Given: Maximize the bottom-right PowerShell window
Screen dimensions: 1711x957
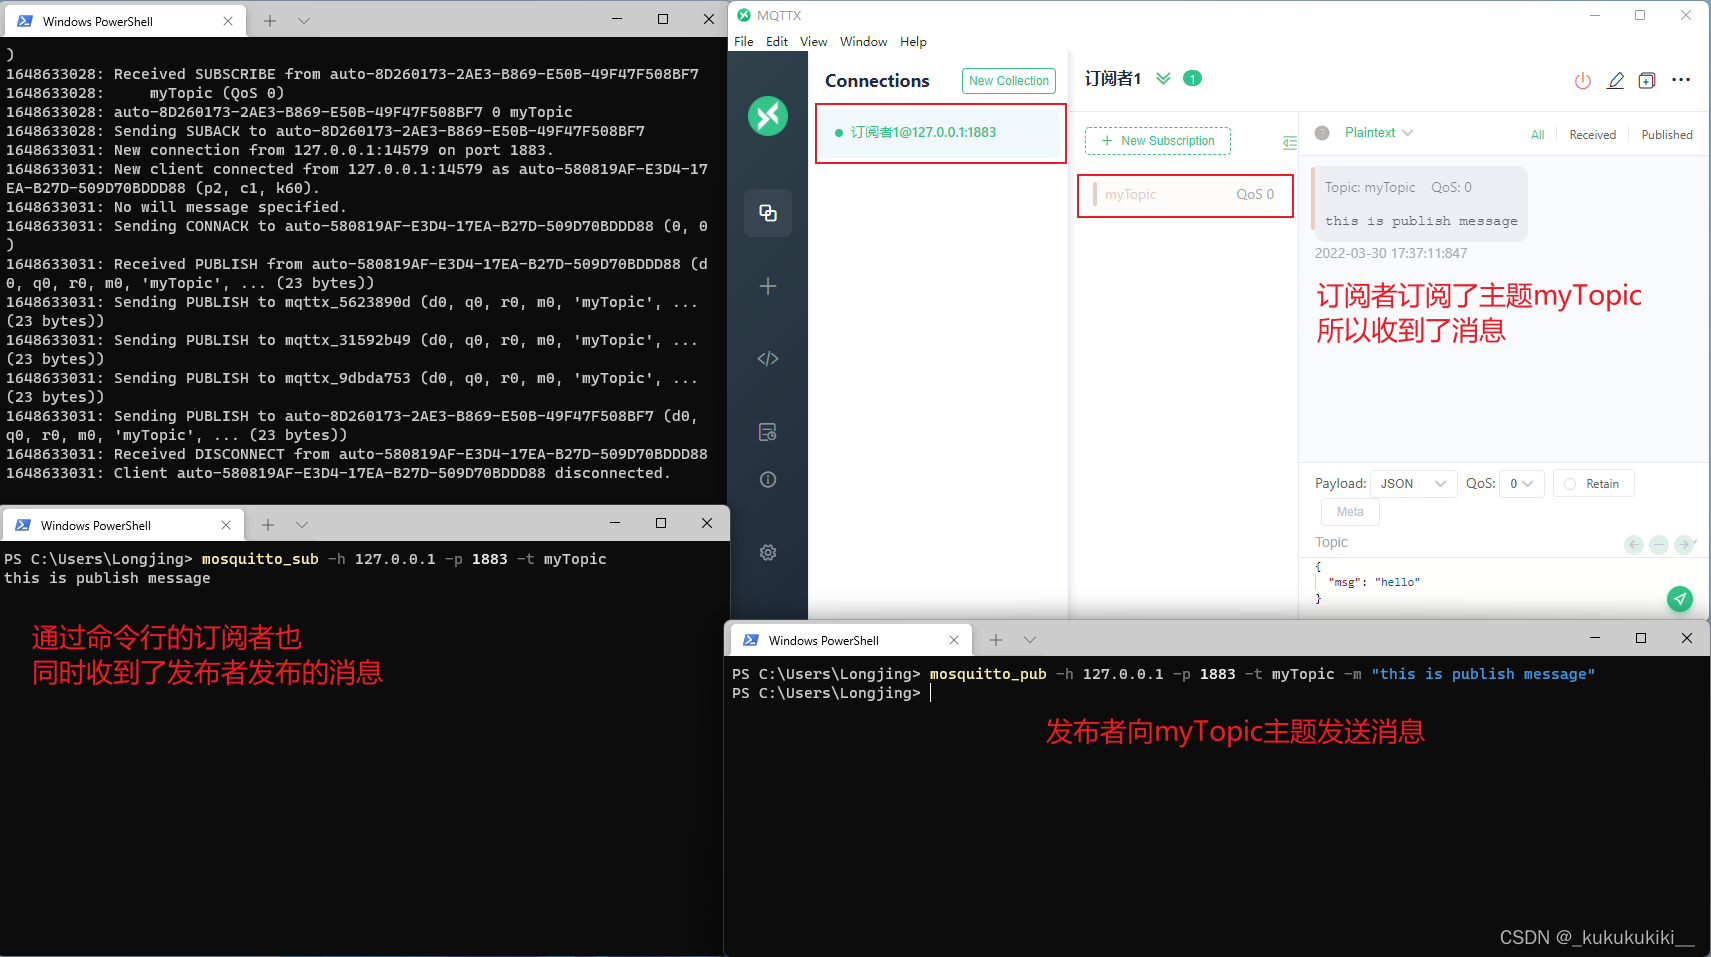Looking at the screenshot, I should [x=1641, y=638].
